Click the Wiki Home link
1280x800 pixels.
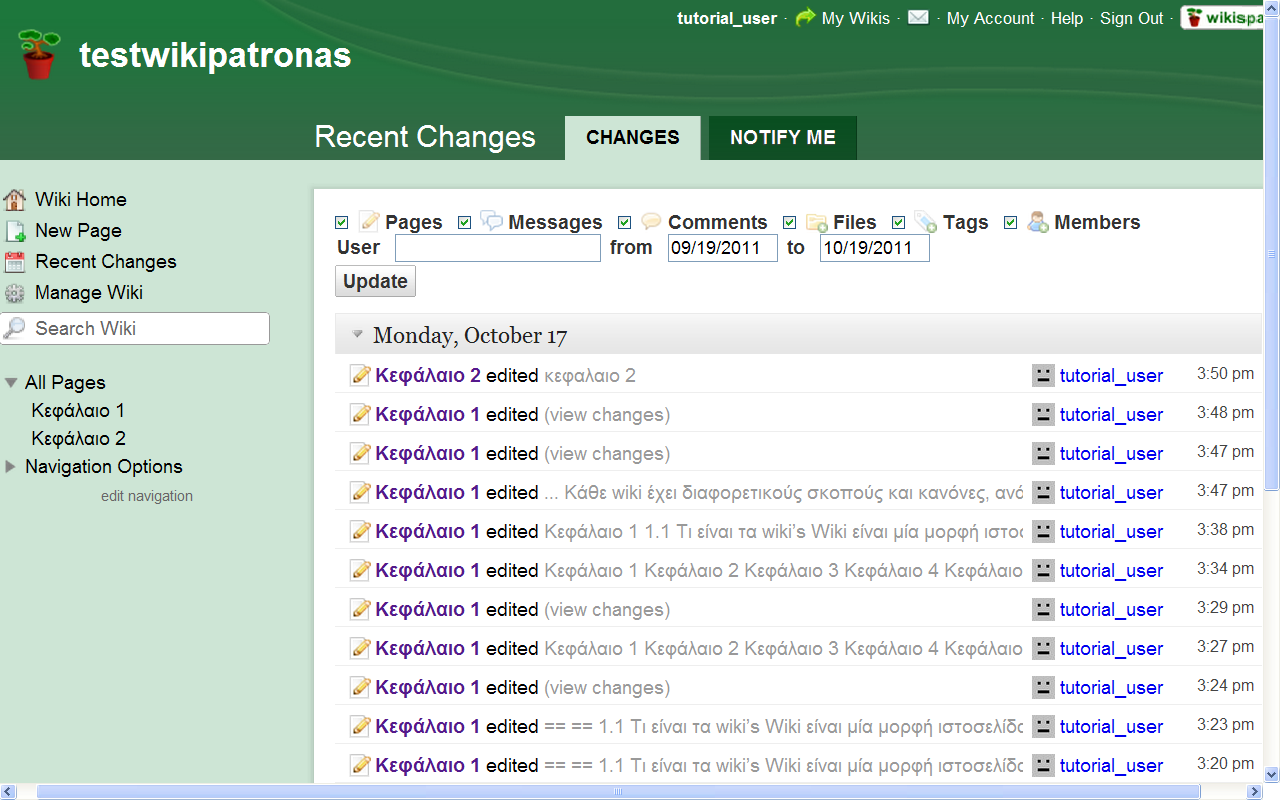coord(81,199)
